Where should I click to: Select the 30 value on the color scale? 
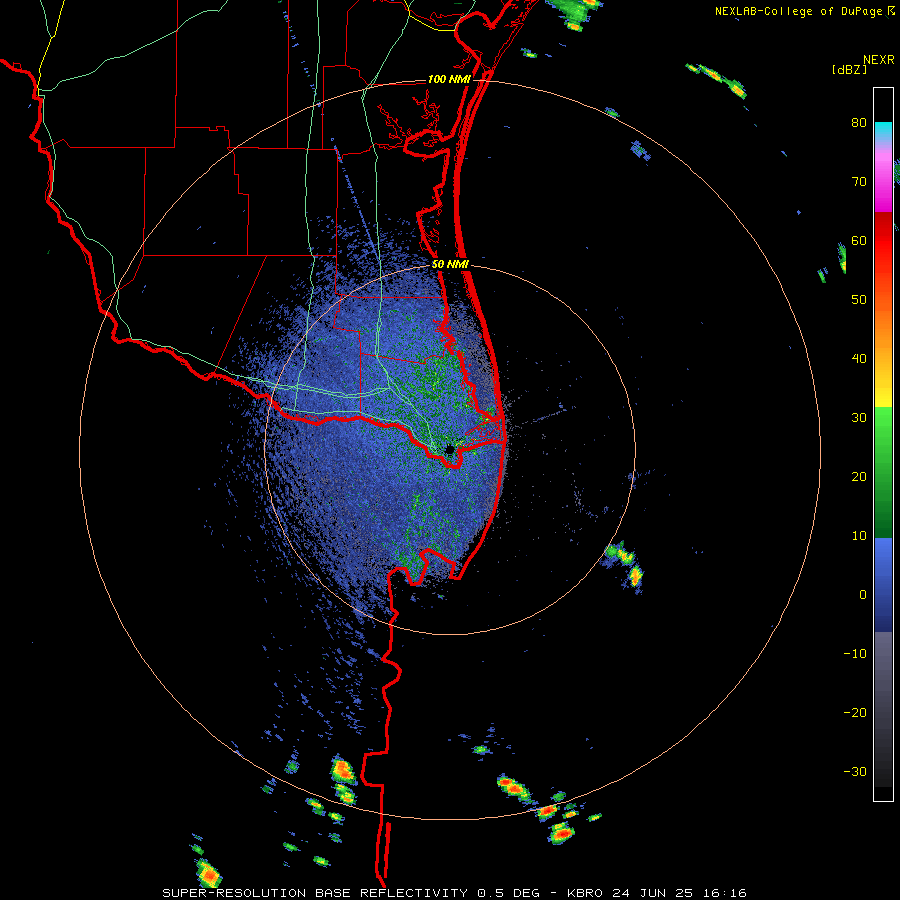(x=859, y=418)
